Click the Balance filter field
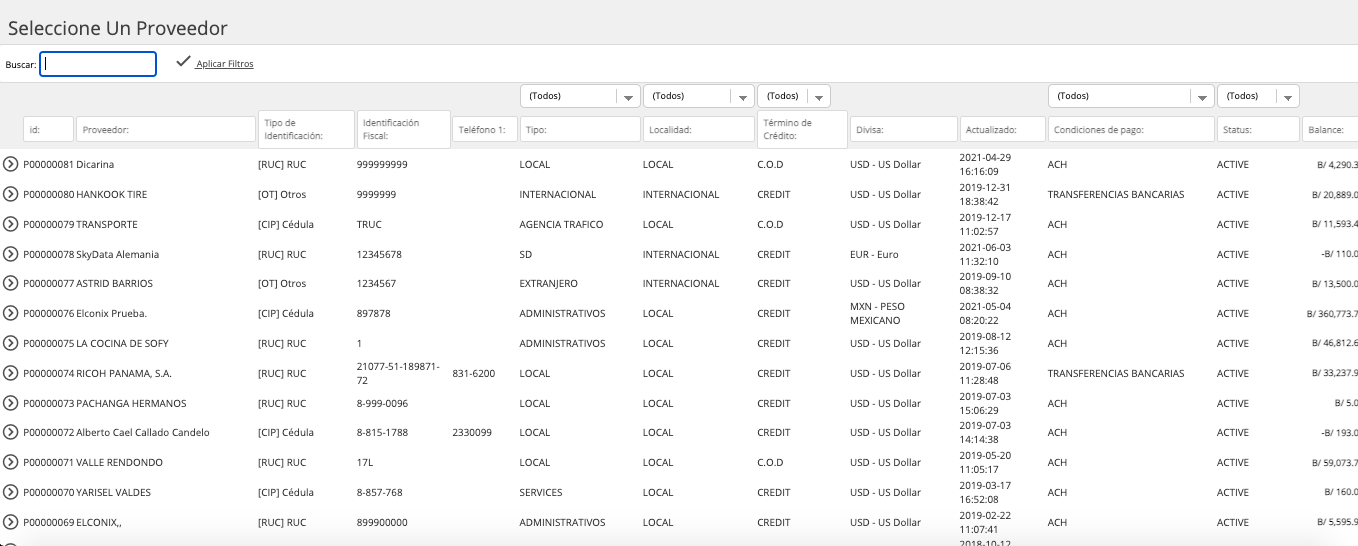1358x546 pixels. pyautogui.click(x=1329, y=129)
